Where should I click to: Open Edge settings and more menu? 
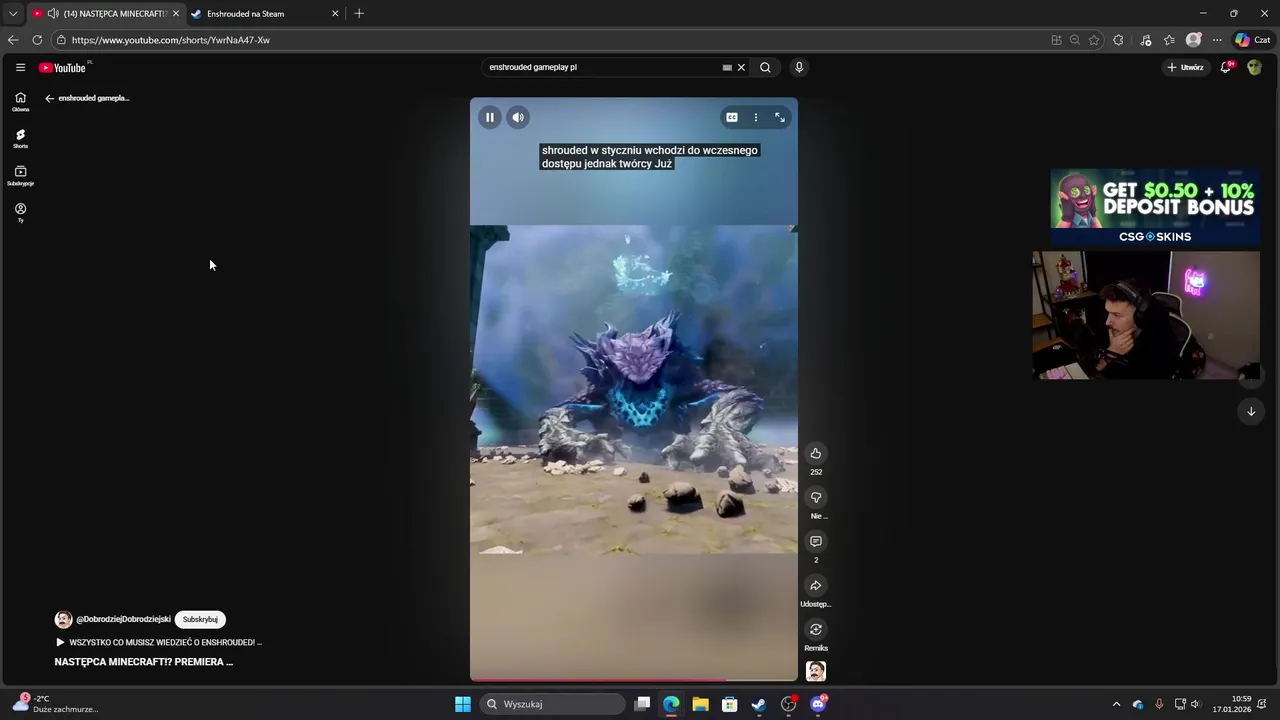[x=1217, y=40]
